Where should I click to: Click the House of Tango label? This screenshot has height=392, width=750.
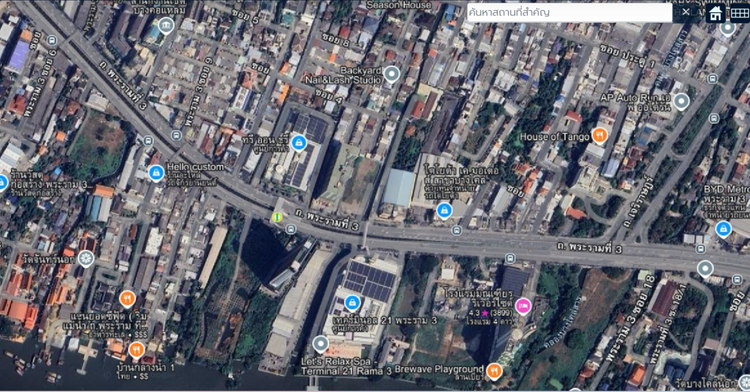click(x=555, y=137)
